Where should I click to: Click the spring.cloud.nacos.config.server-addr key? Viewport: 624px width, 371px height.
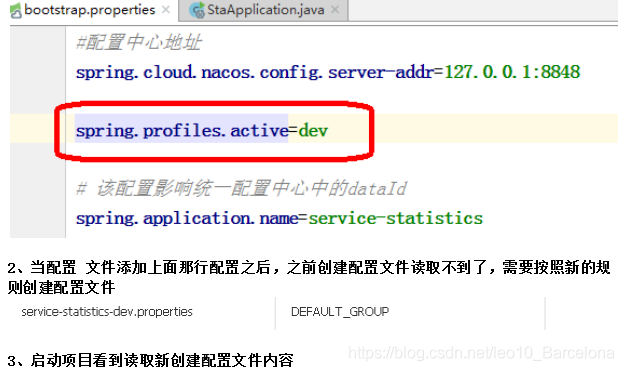point(255,72)
